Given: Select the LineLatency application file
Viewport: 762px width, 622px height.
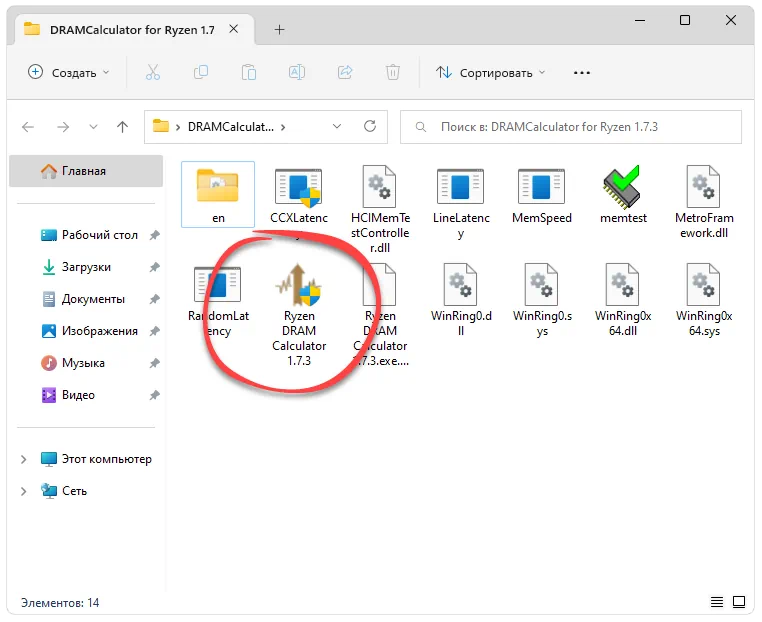Looking at the screenshot, I should click(461, 203).
